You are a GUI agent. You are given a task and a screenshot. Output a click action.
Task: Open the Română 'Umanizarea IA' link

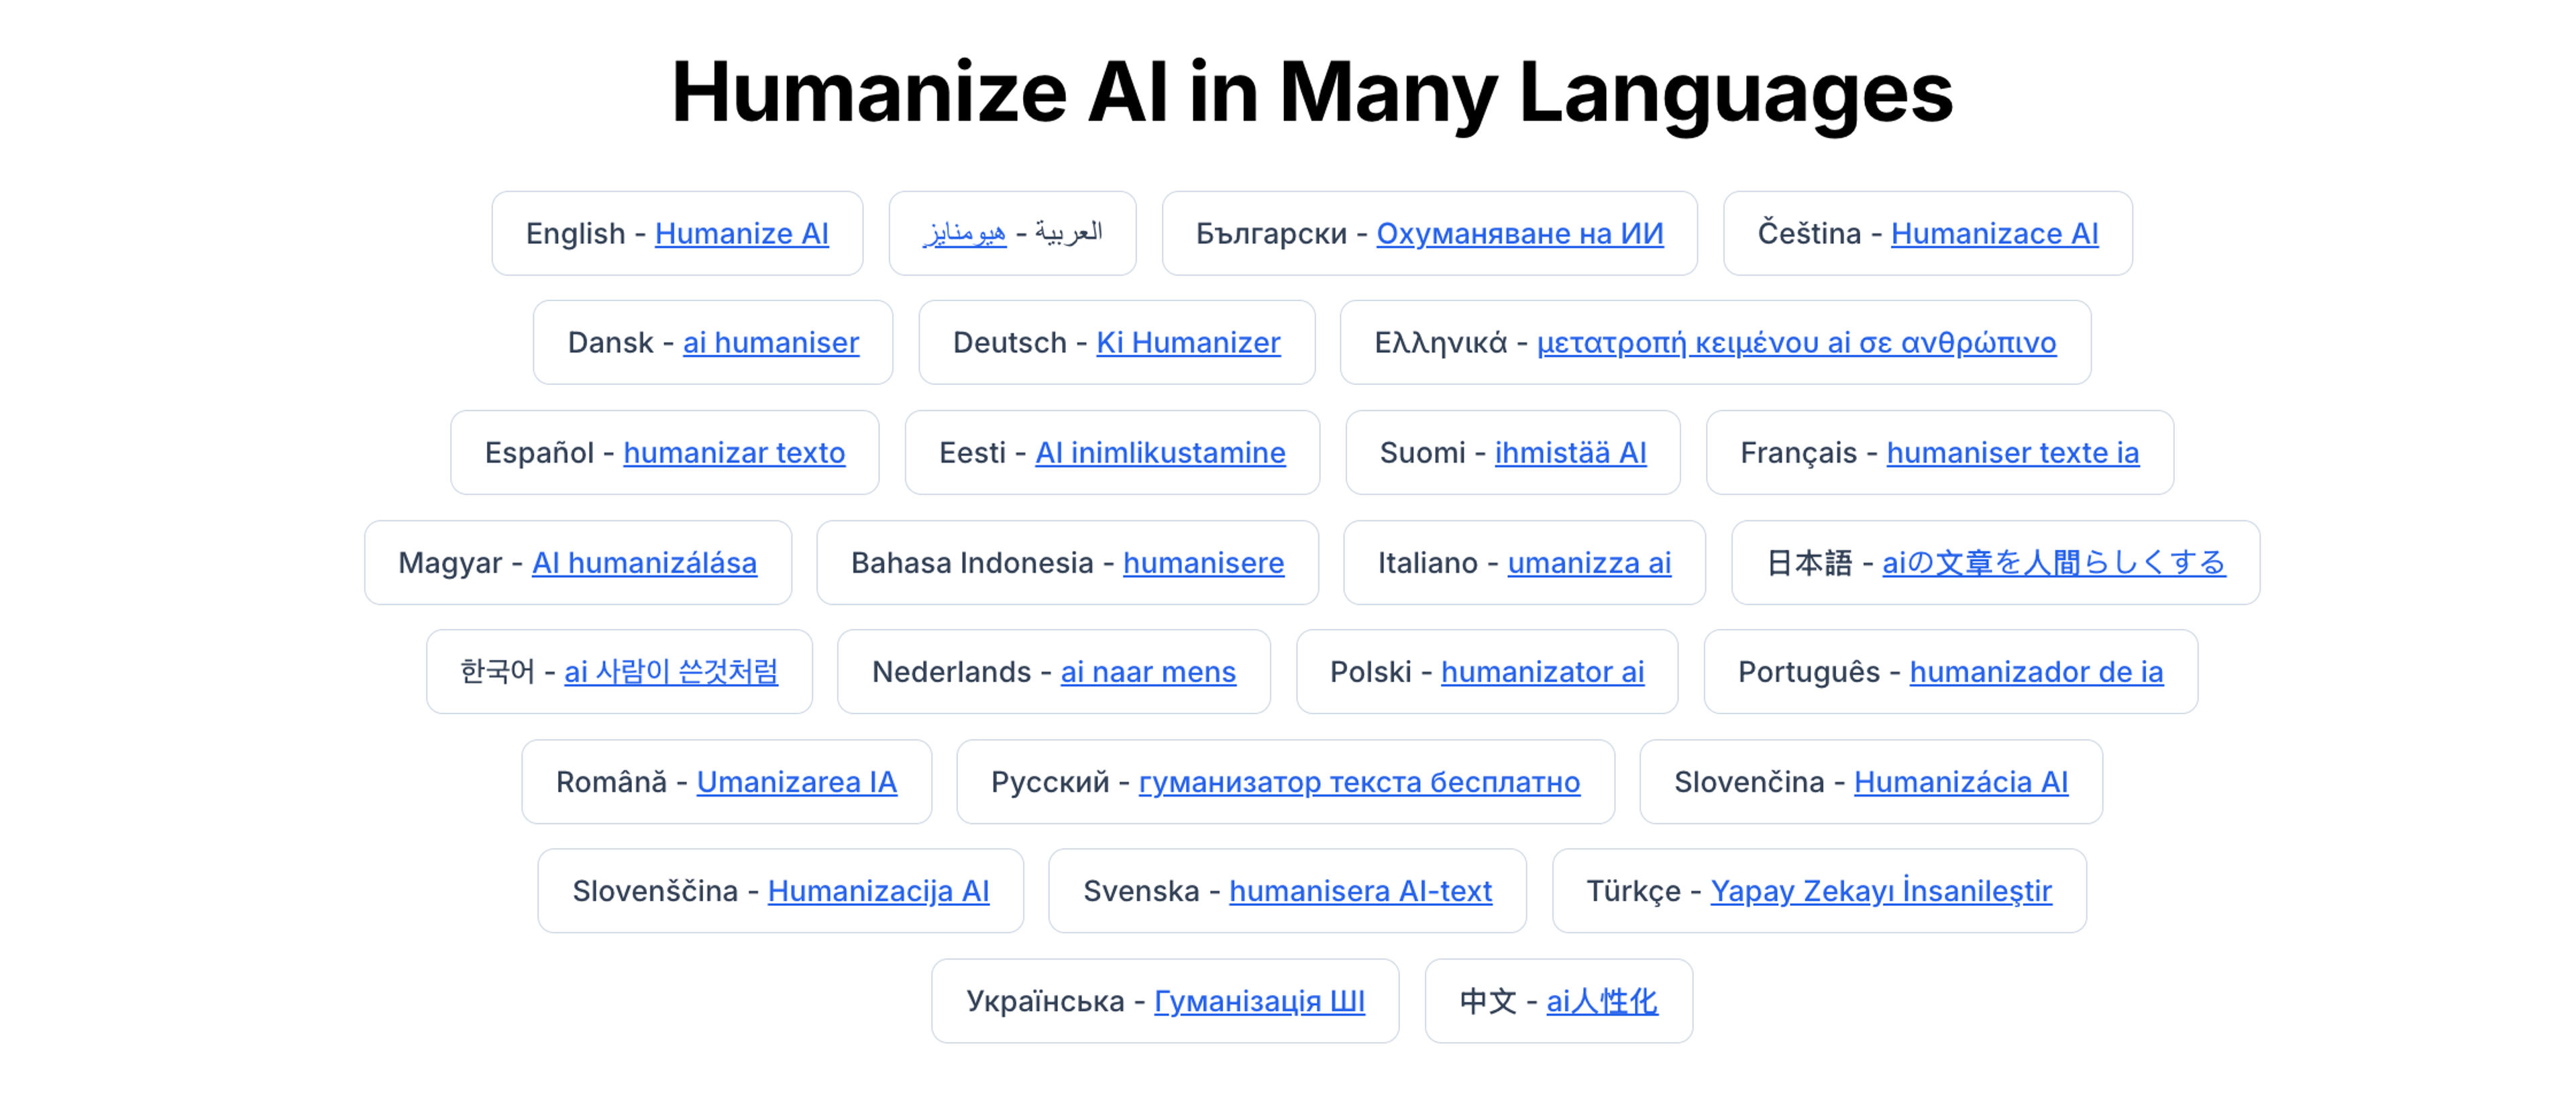(x=796, y=782)
